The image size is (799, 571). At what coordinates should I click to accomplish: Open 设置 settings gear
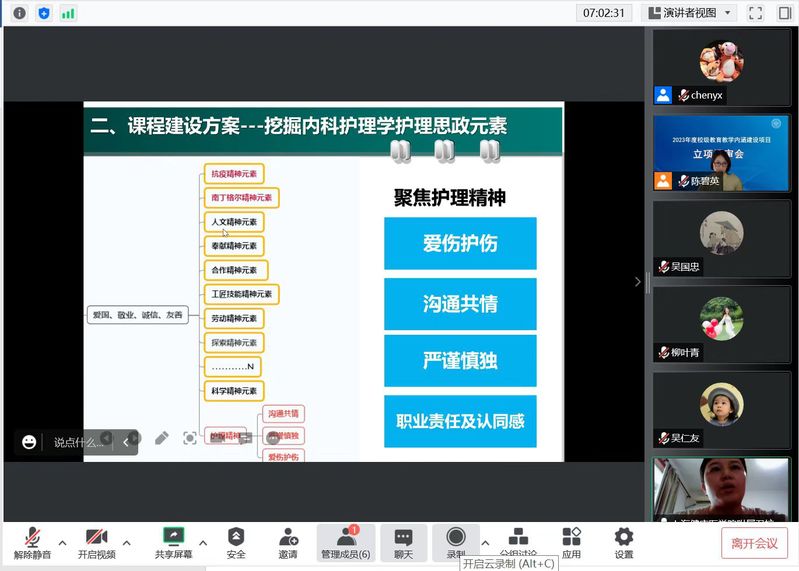[x=624, y=543]
